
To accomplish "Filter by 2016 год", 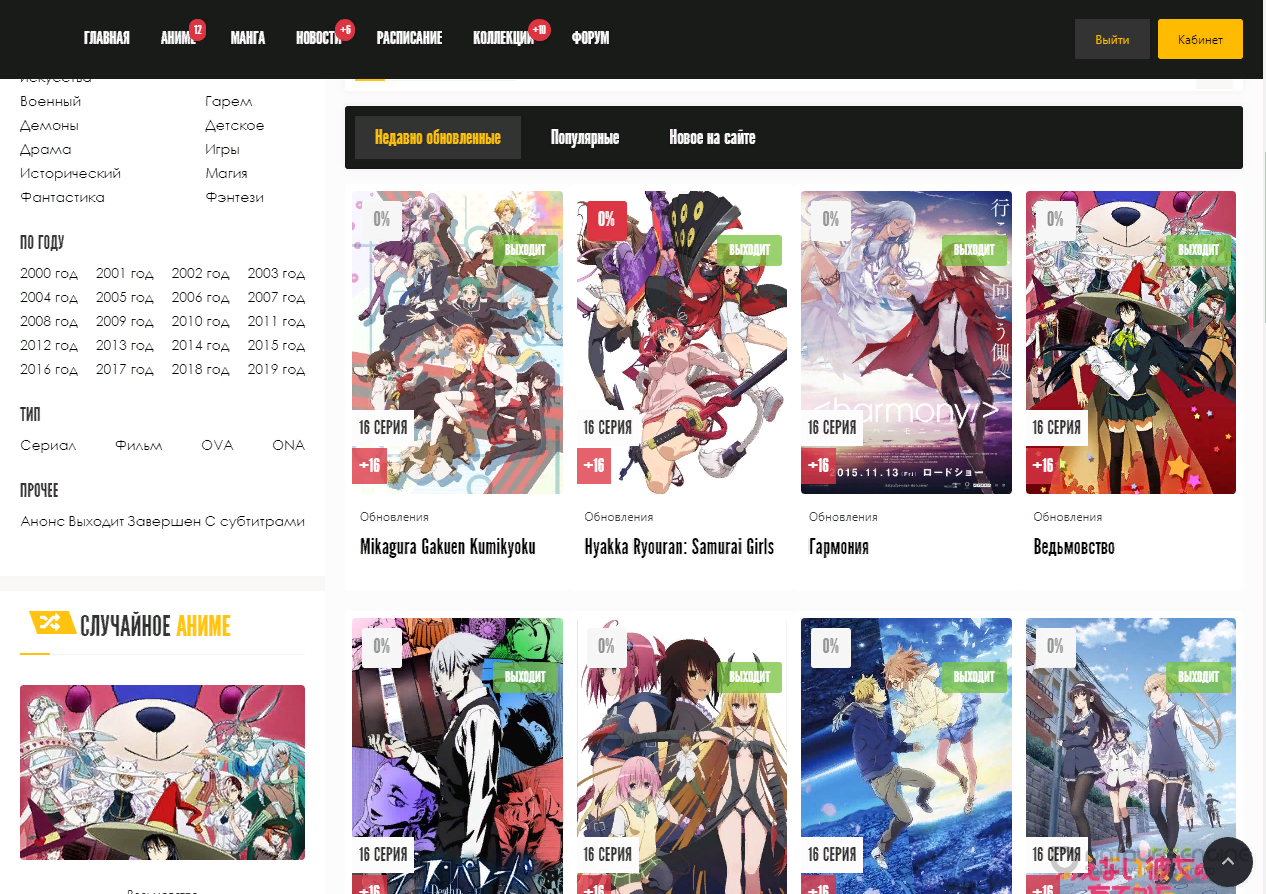I will [49, 369].
